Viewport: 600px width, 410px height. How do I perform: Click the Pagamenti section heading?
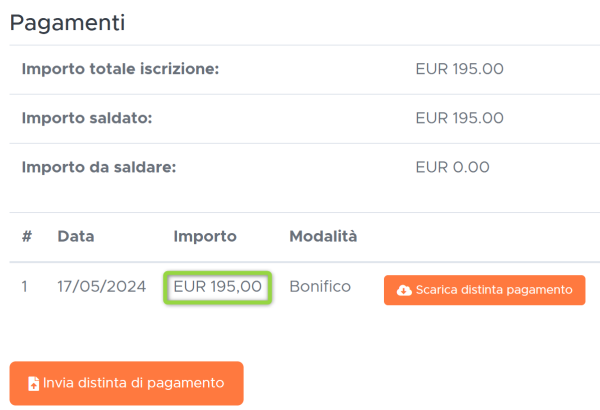coord(67,23)
